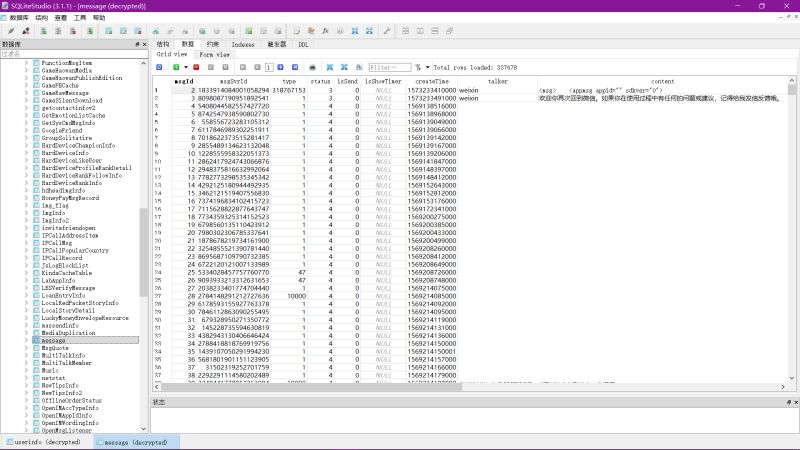The width and height of the screenshot is (800, 450).
Task: Click the apply filter funnel icon
Action: click(418, 67)
